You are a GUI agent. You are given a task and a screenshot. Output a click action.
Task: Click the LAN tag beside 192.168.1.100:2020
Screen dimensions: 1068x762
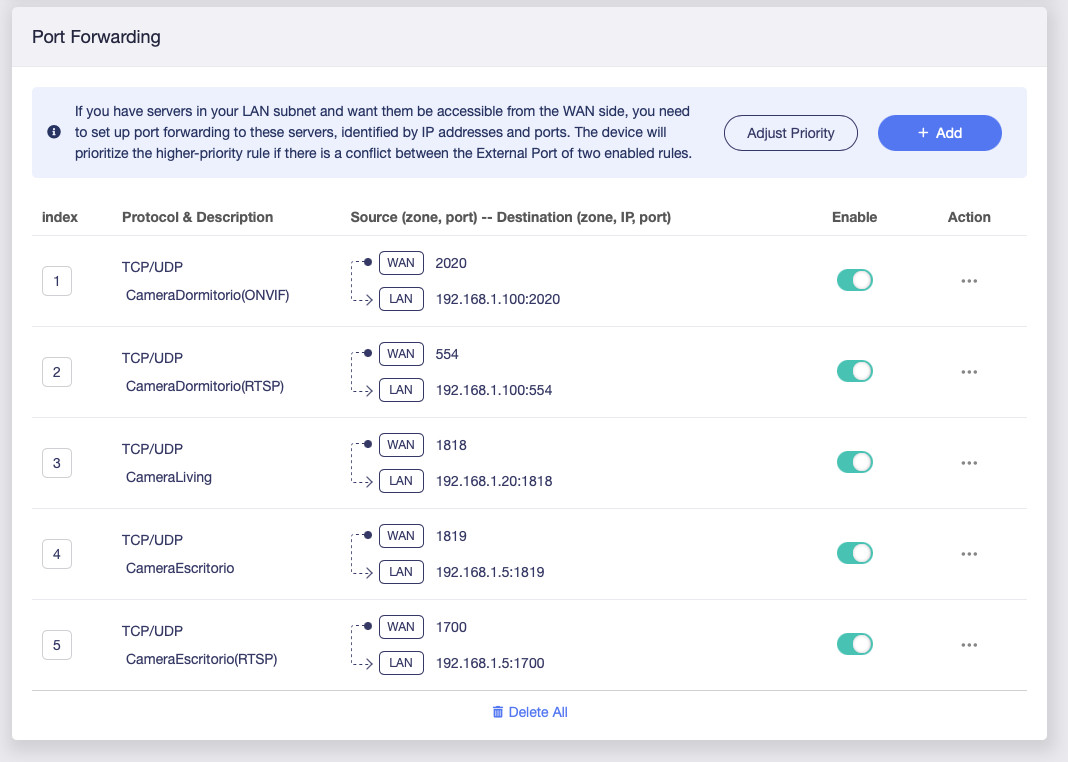(x=401, y=299)
